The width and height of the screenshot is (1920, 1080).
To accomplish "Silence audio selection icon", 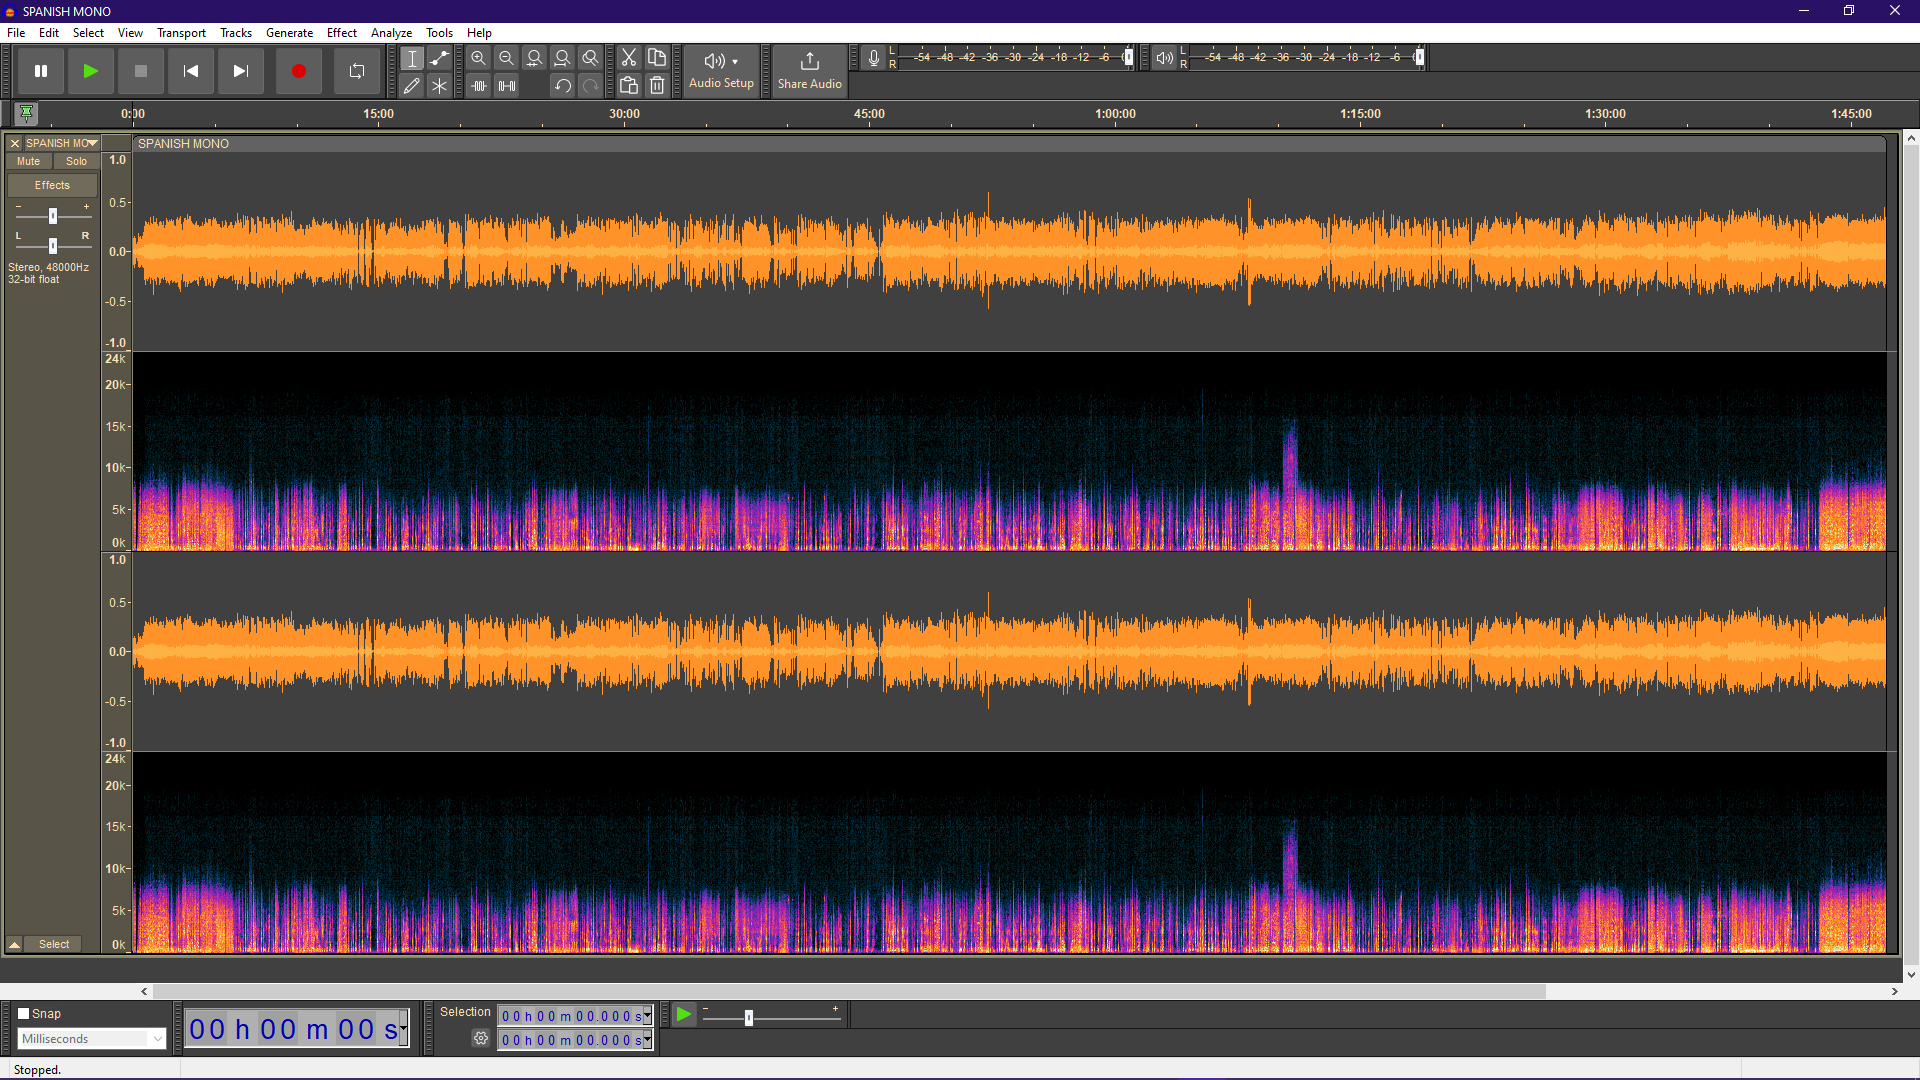I will pos(507,86).
